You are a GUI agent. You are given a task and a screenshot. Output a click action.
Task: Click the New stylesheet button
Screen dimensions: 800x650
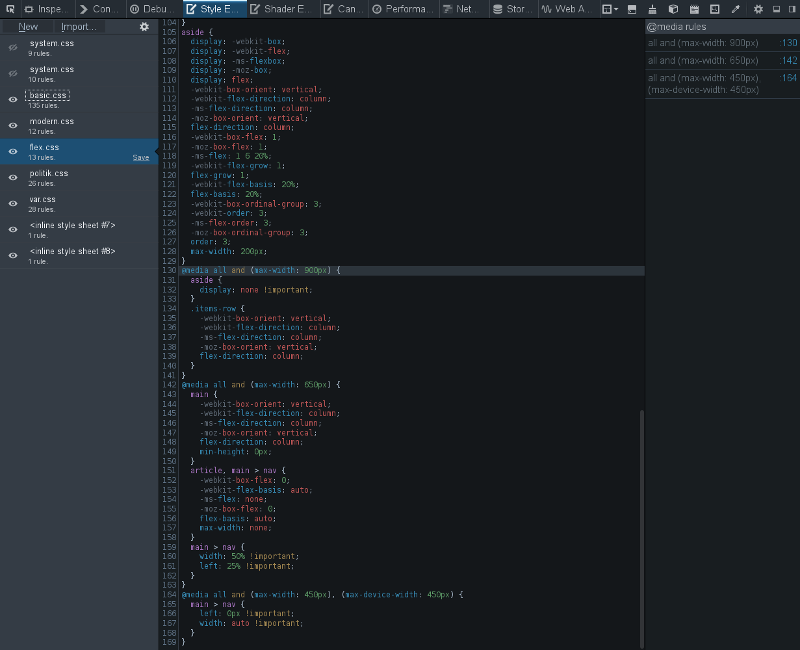click(28, 27)
